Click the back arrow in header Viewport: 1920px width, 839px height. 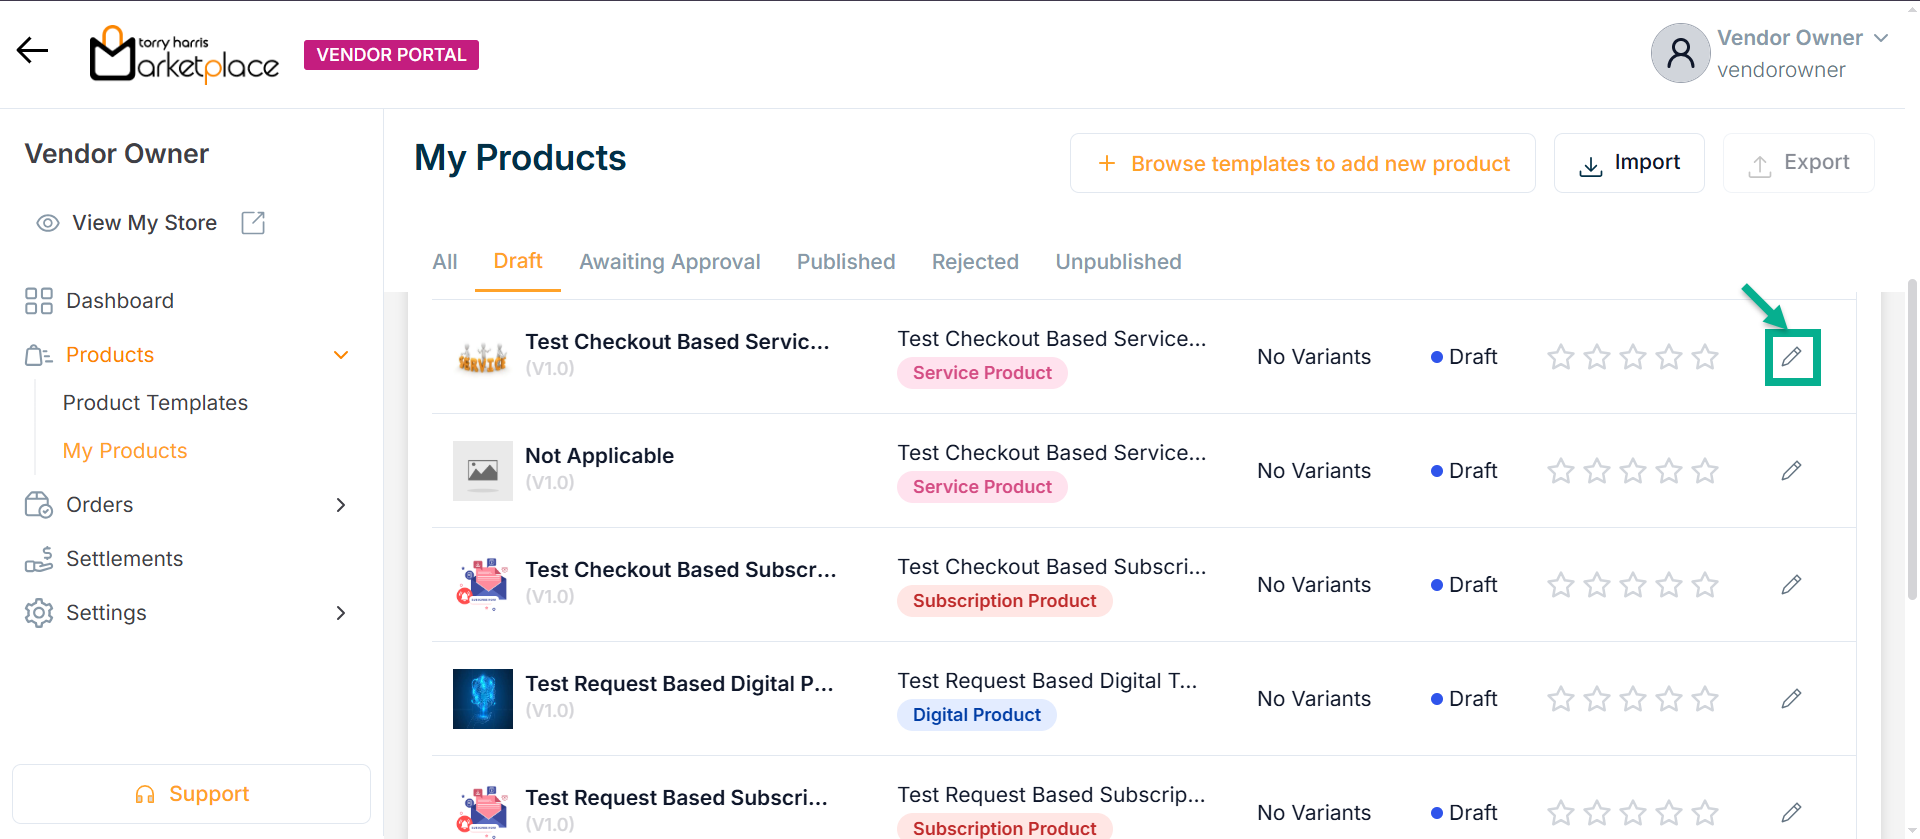[x=32, y=51]
